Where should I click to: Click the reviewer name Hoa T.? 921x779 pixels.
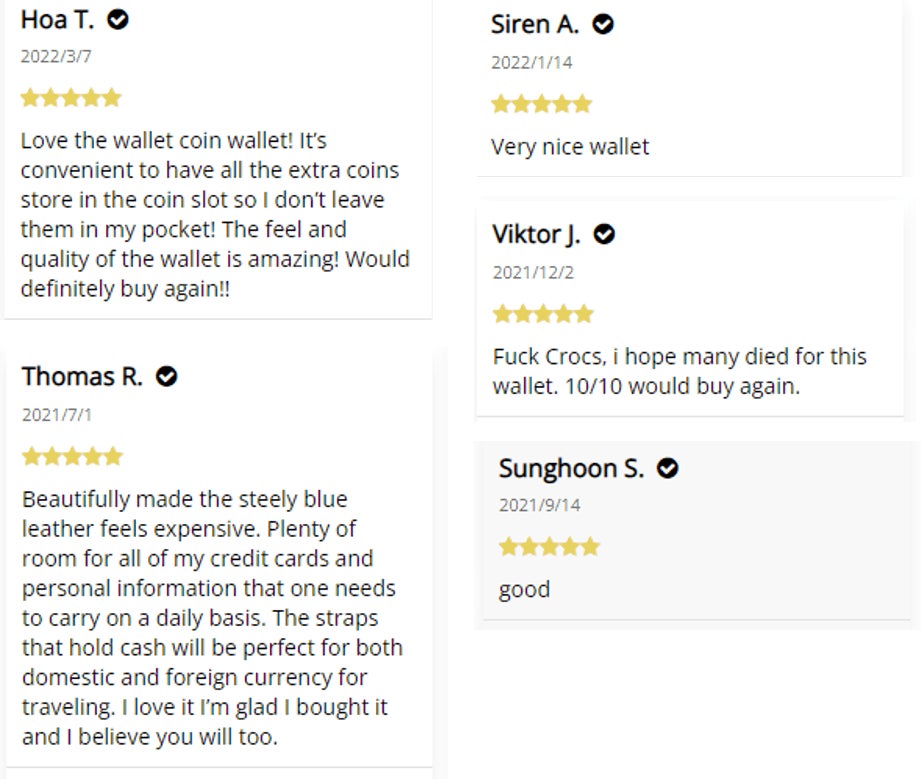[57, 19]
